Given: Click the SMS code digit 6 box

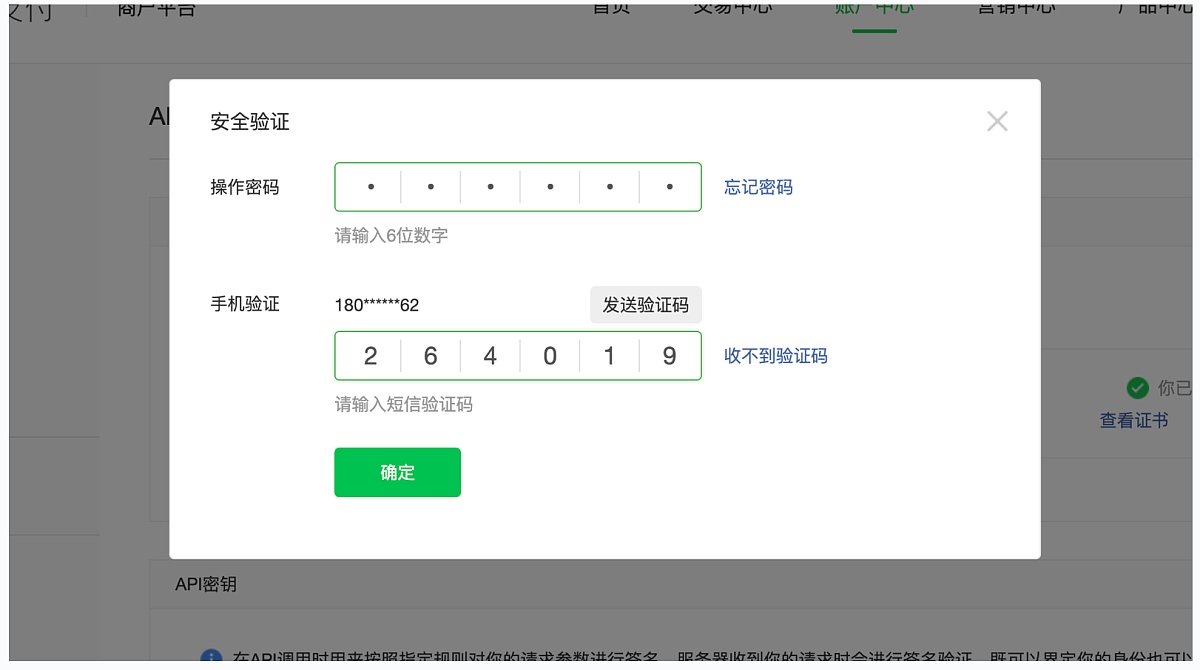Looking at the screenshot, I should click(x=430, y=356).
